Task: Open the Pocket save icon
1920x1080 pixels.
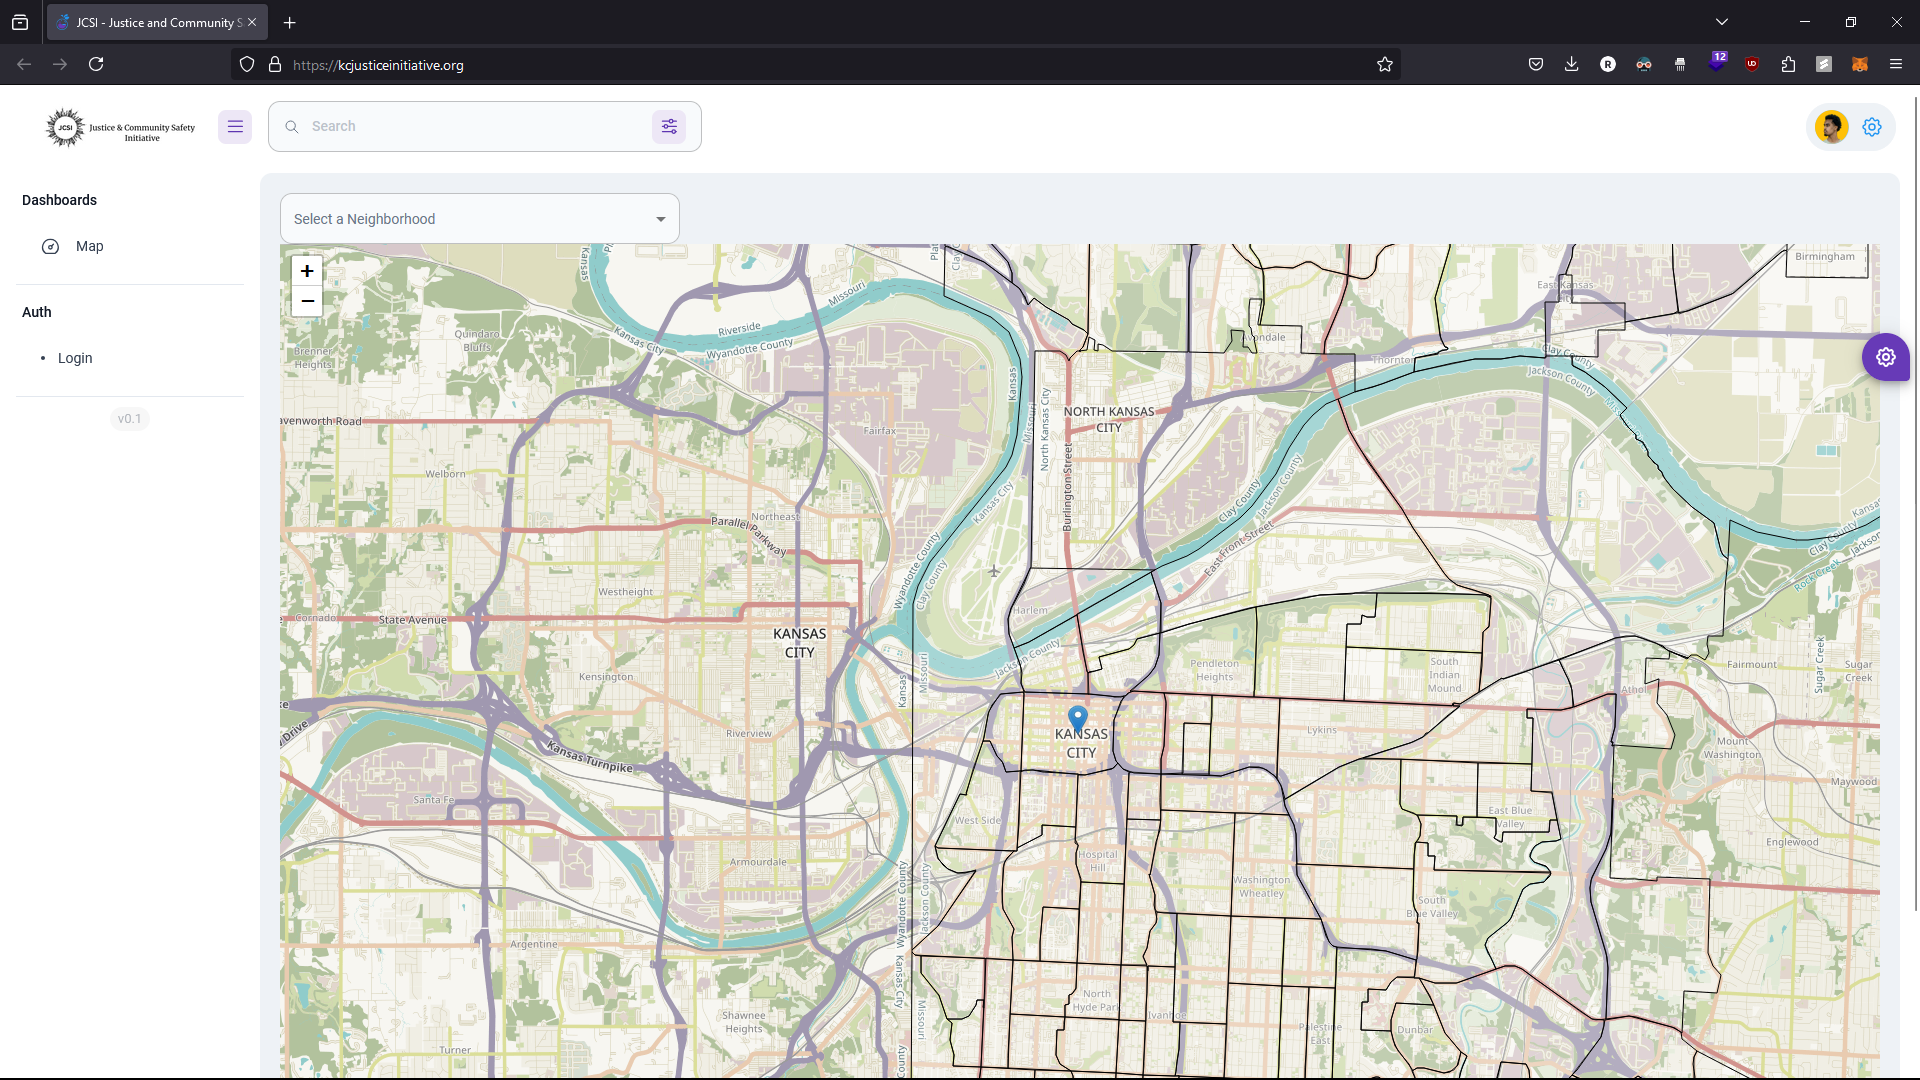Action: pyautogui.click(x=1536, y=64)
